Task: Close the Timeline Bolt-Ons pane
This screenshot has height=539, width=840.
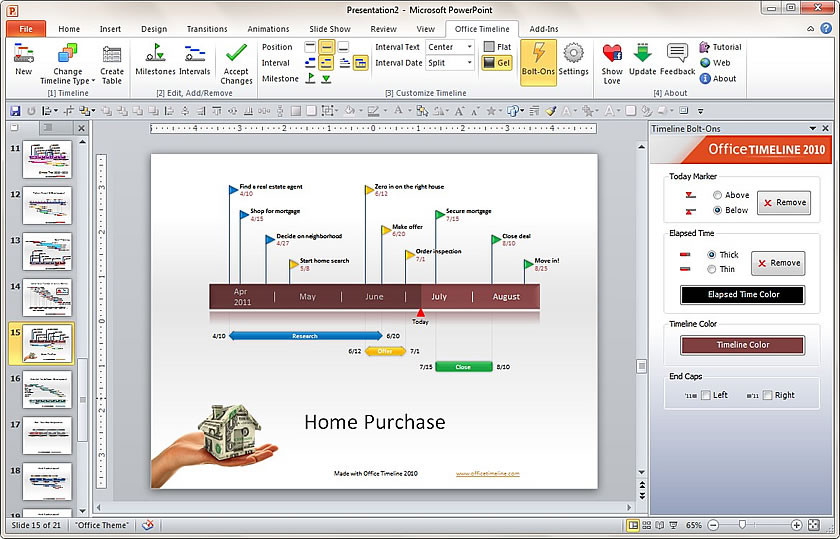Action: tap(826, 129)
